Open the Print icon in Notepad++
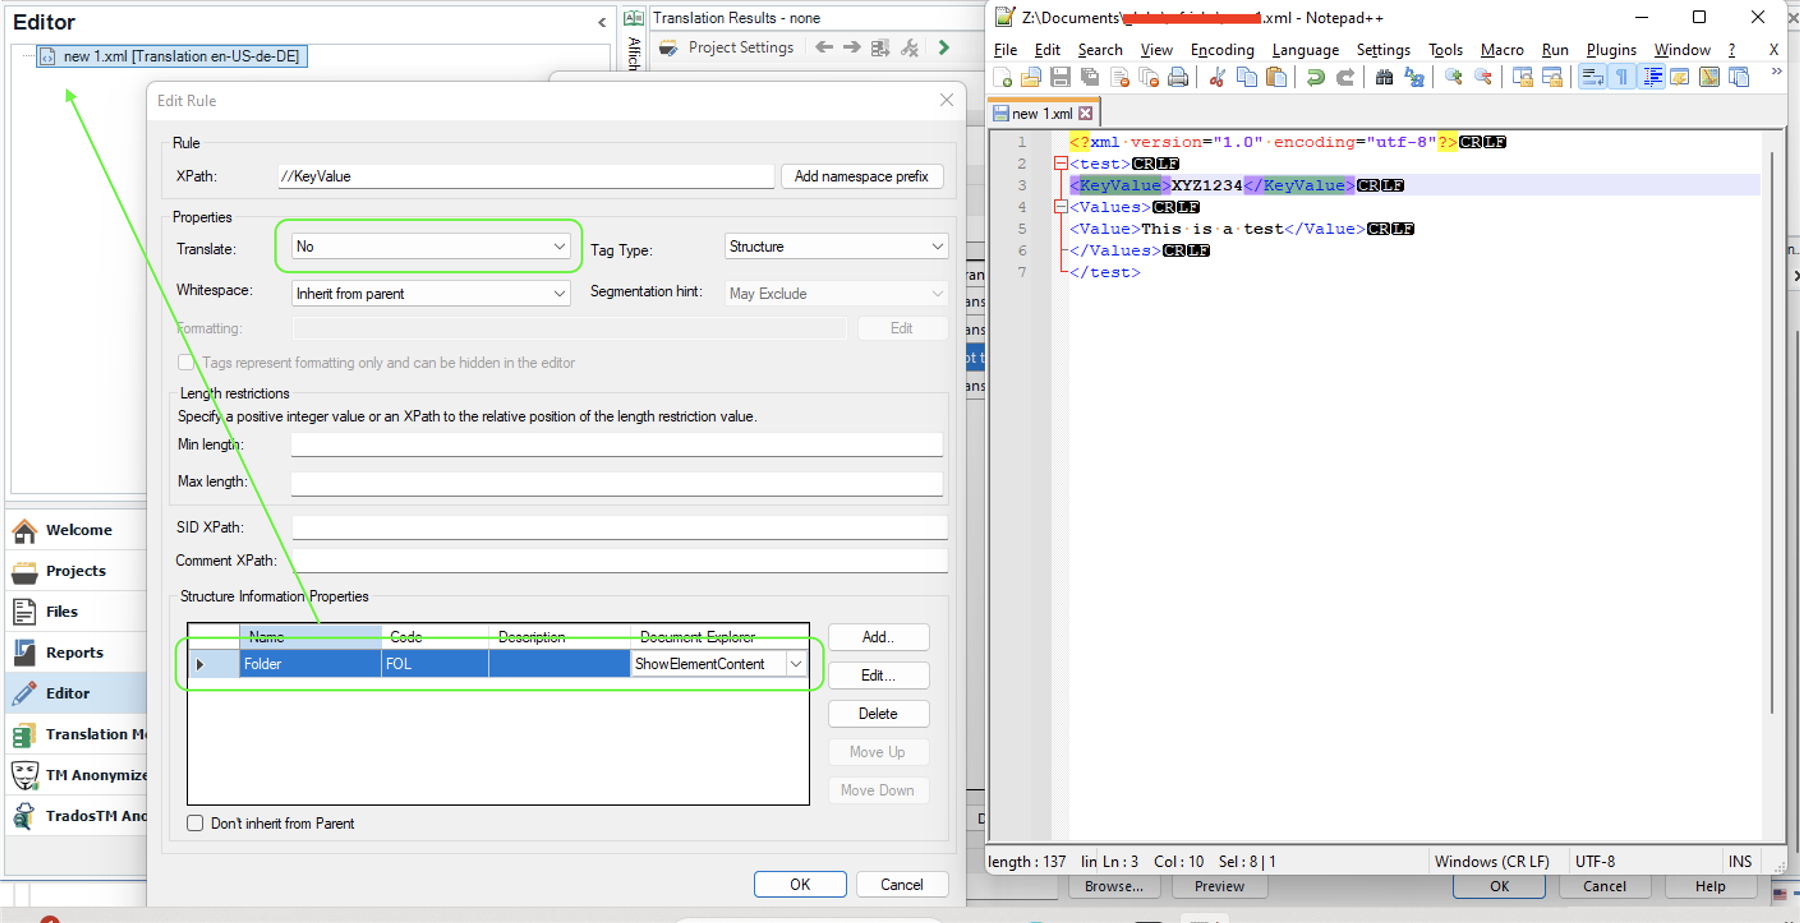Screen dimensions: 1800x923 pyautogui.click(x=1178, y=77)
